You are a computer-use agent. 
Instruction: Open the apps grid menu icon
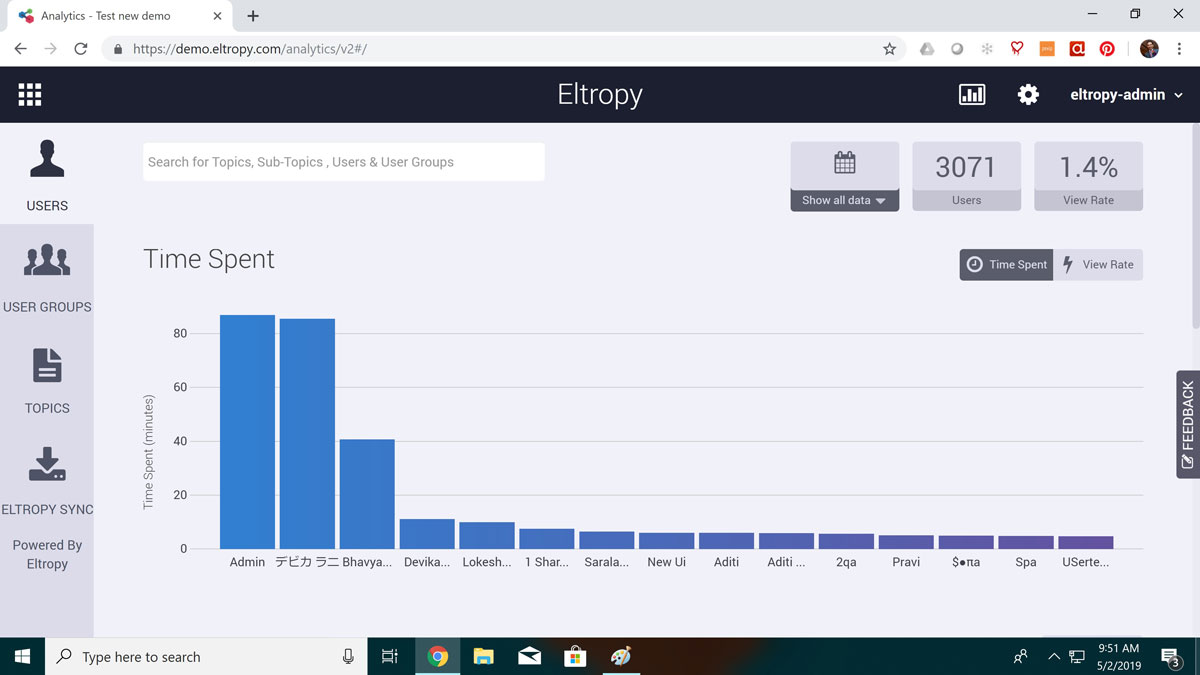[30, 95]
